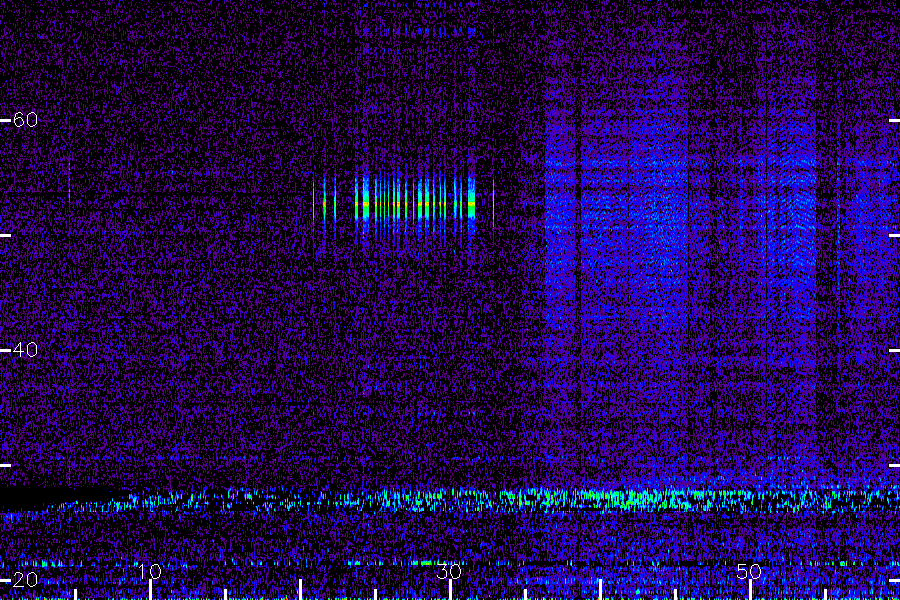Click the 10 time axis label

150,571
